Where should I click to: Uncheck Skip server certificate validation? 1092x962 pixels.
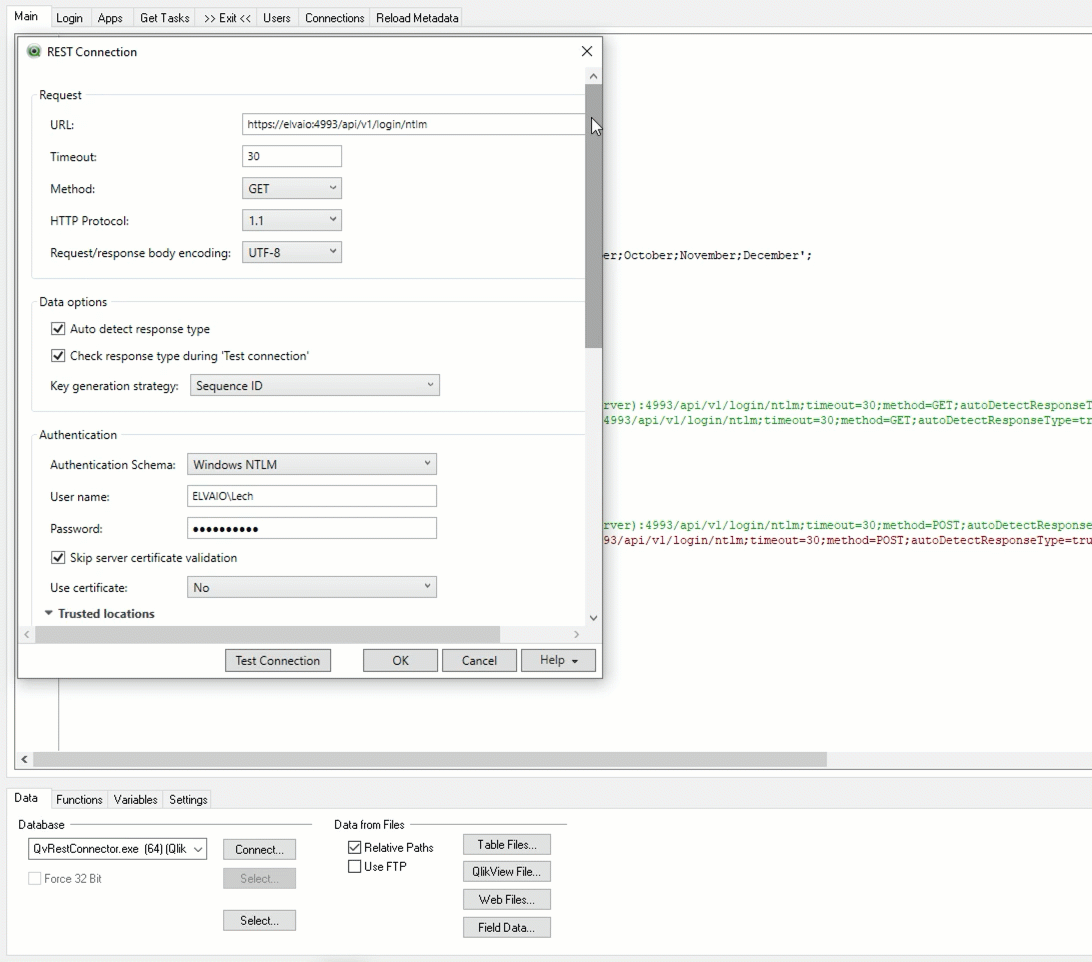tap(58, 558)
